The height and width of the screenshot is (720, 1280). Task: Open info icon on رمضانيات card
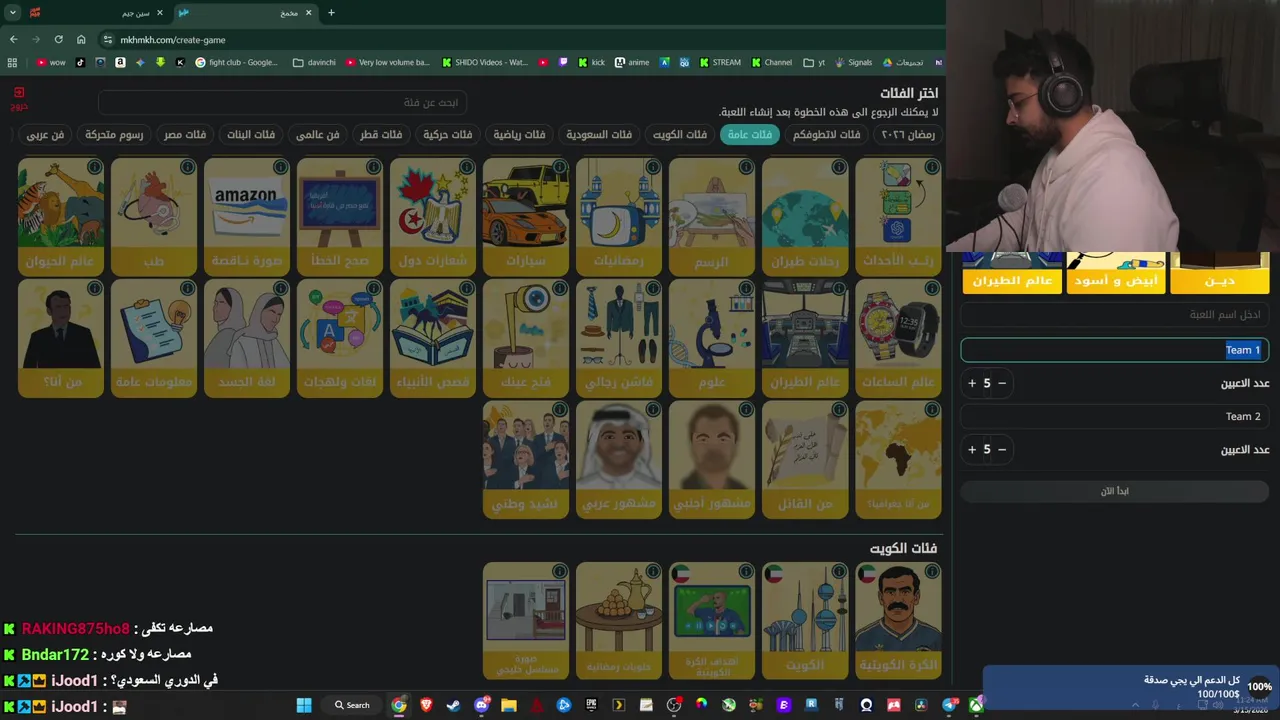[652, 167]
